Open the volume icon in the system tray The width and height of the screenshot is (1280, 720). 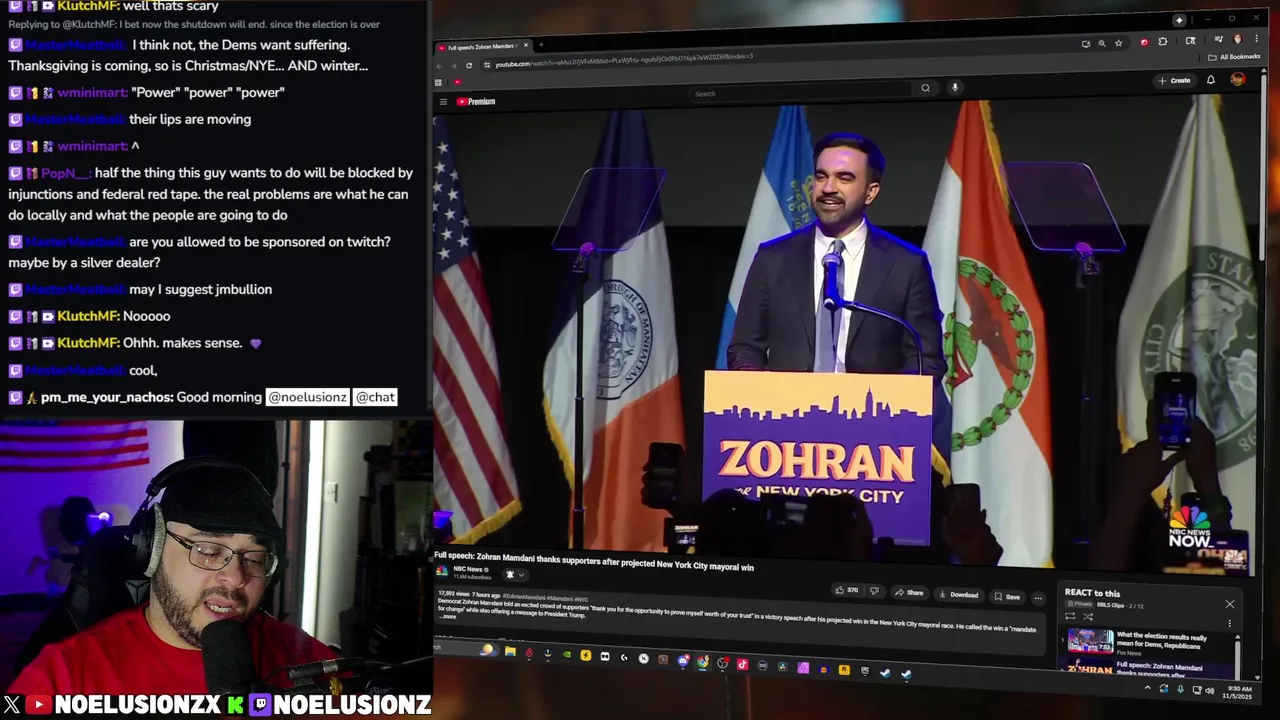pyautogui.click(x=1210, y=691)
